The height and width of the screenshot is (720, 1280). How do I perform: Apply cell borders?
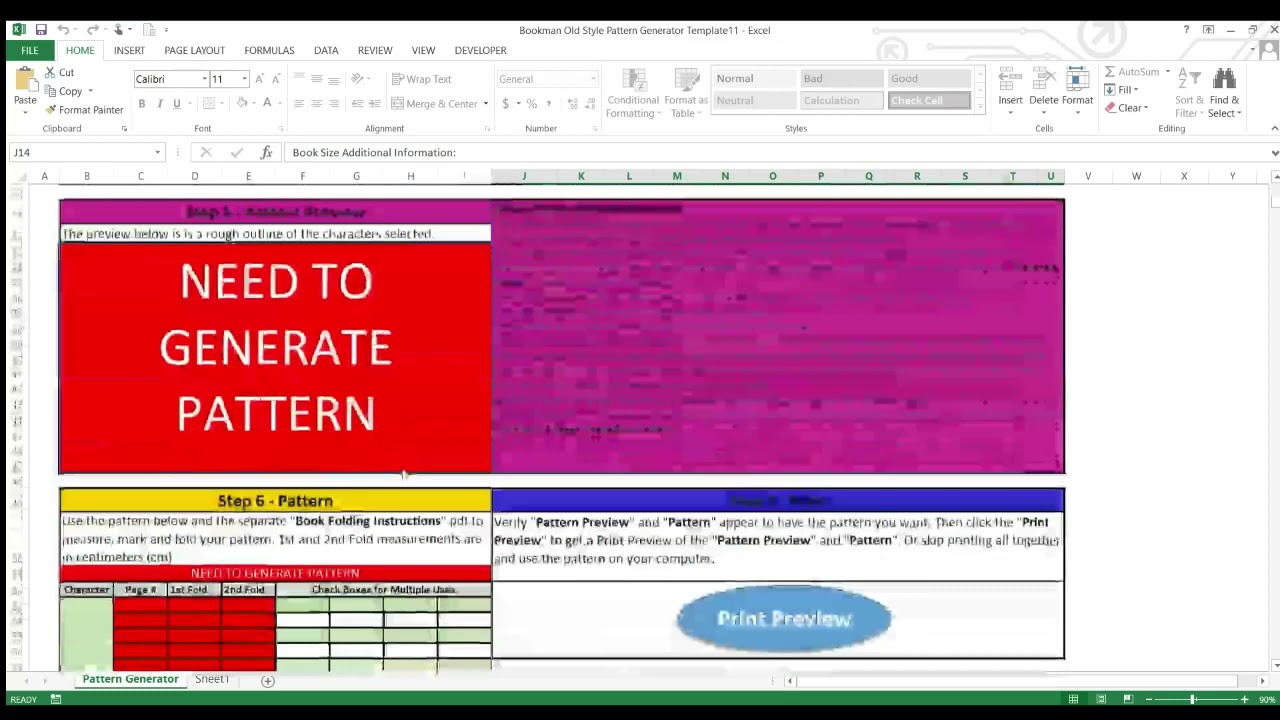tap(209, 104)
